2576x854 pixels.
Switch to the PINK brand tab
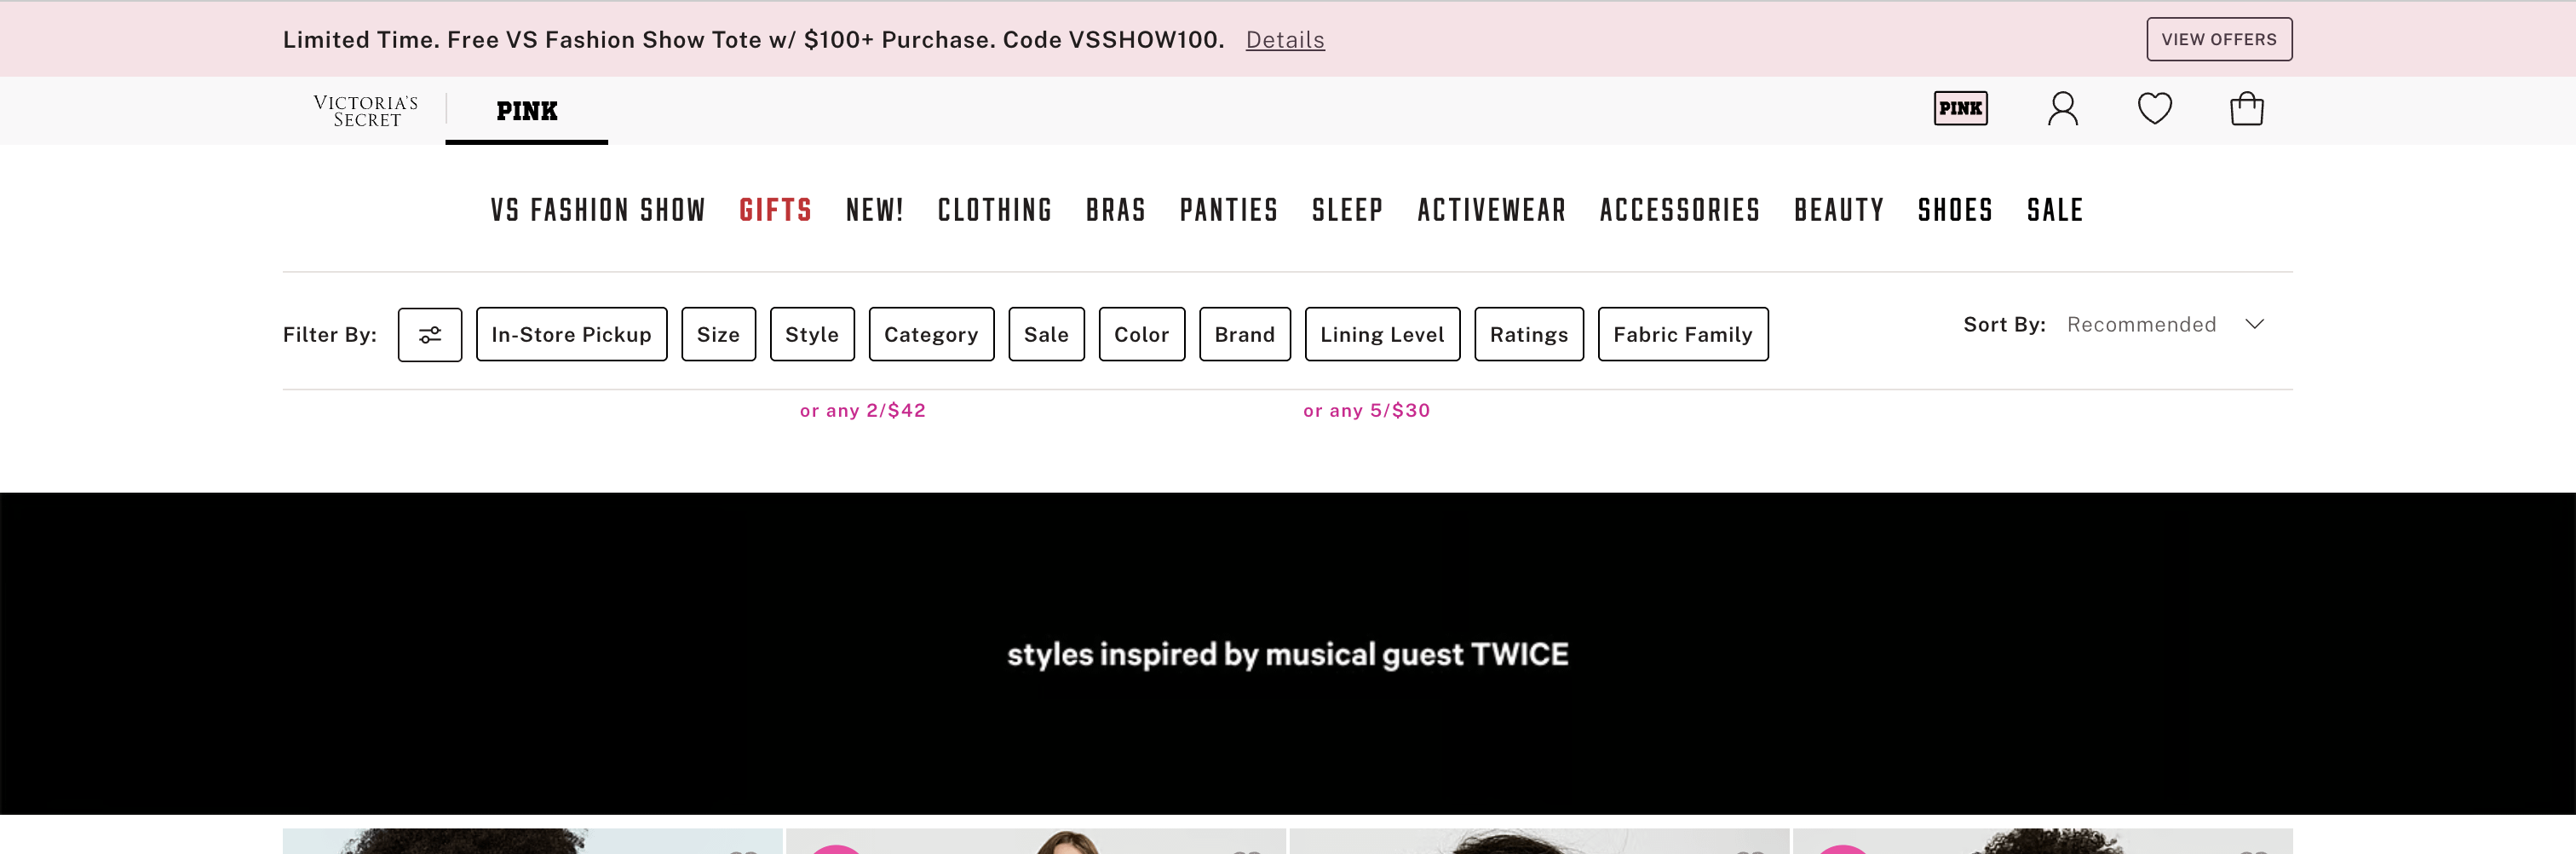click(527, 111)
